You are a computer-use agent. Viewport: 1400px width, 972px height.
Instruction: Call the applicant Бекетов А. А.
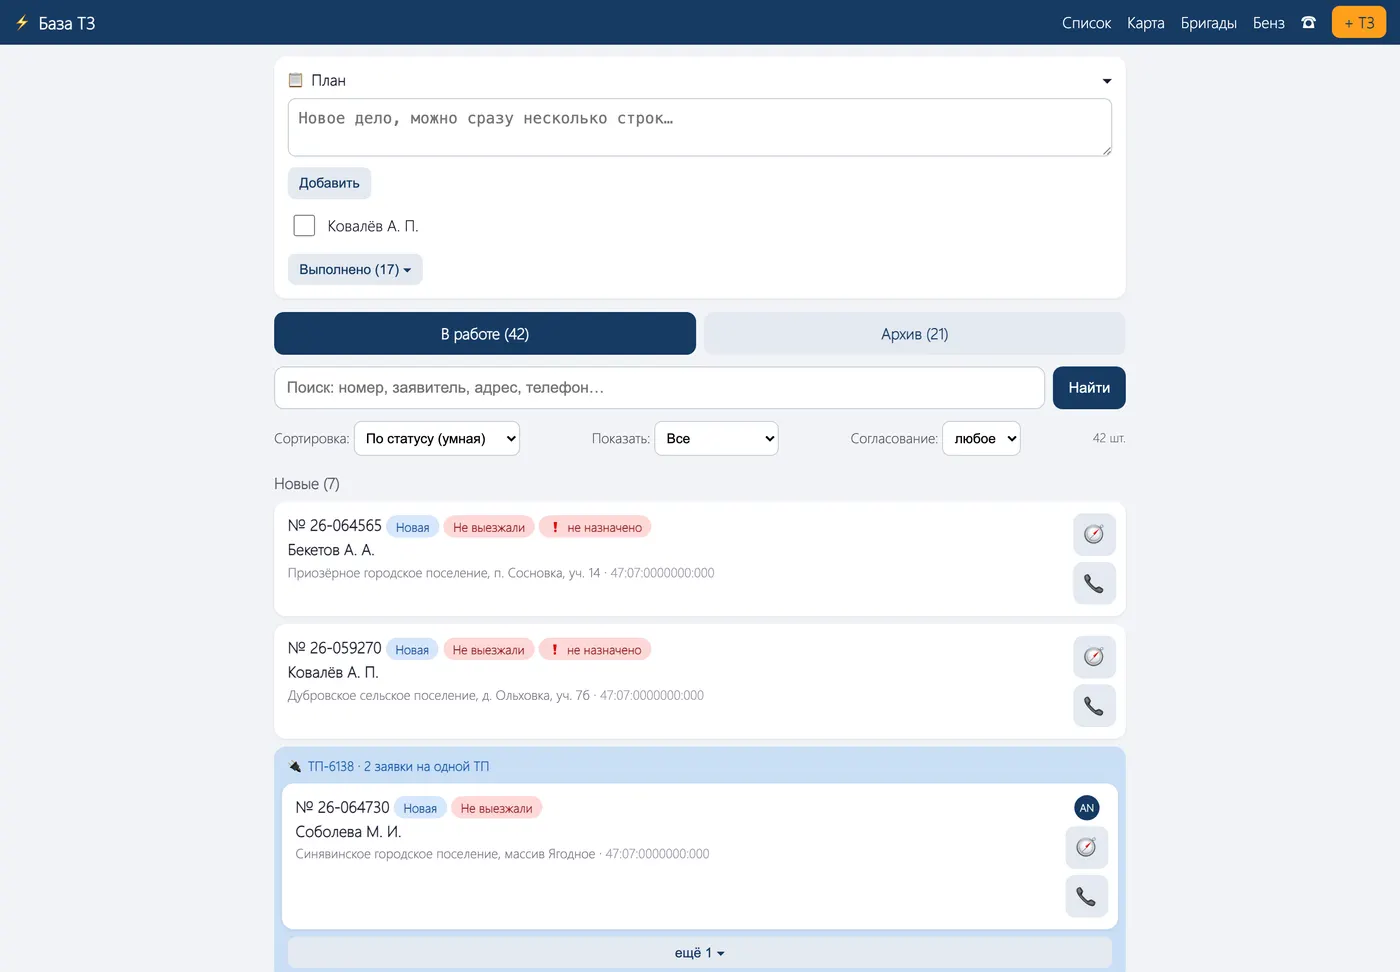(x=1094, y=583)
